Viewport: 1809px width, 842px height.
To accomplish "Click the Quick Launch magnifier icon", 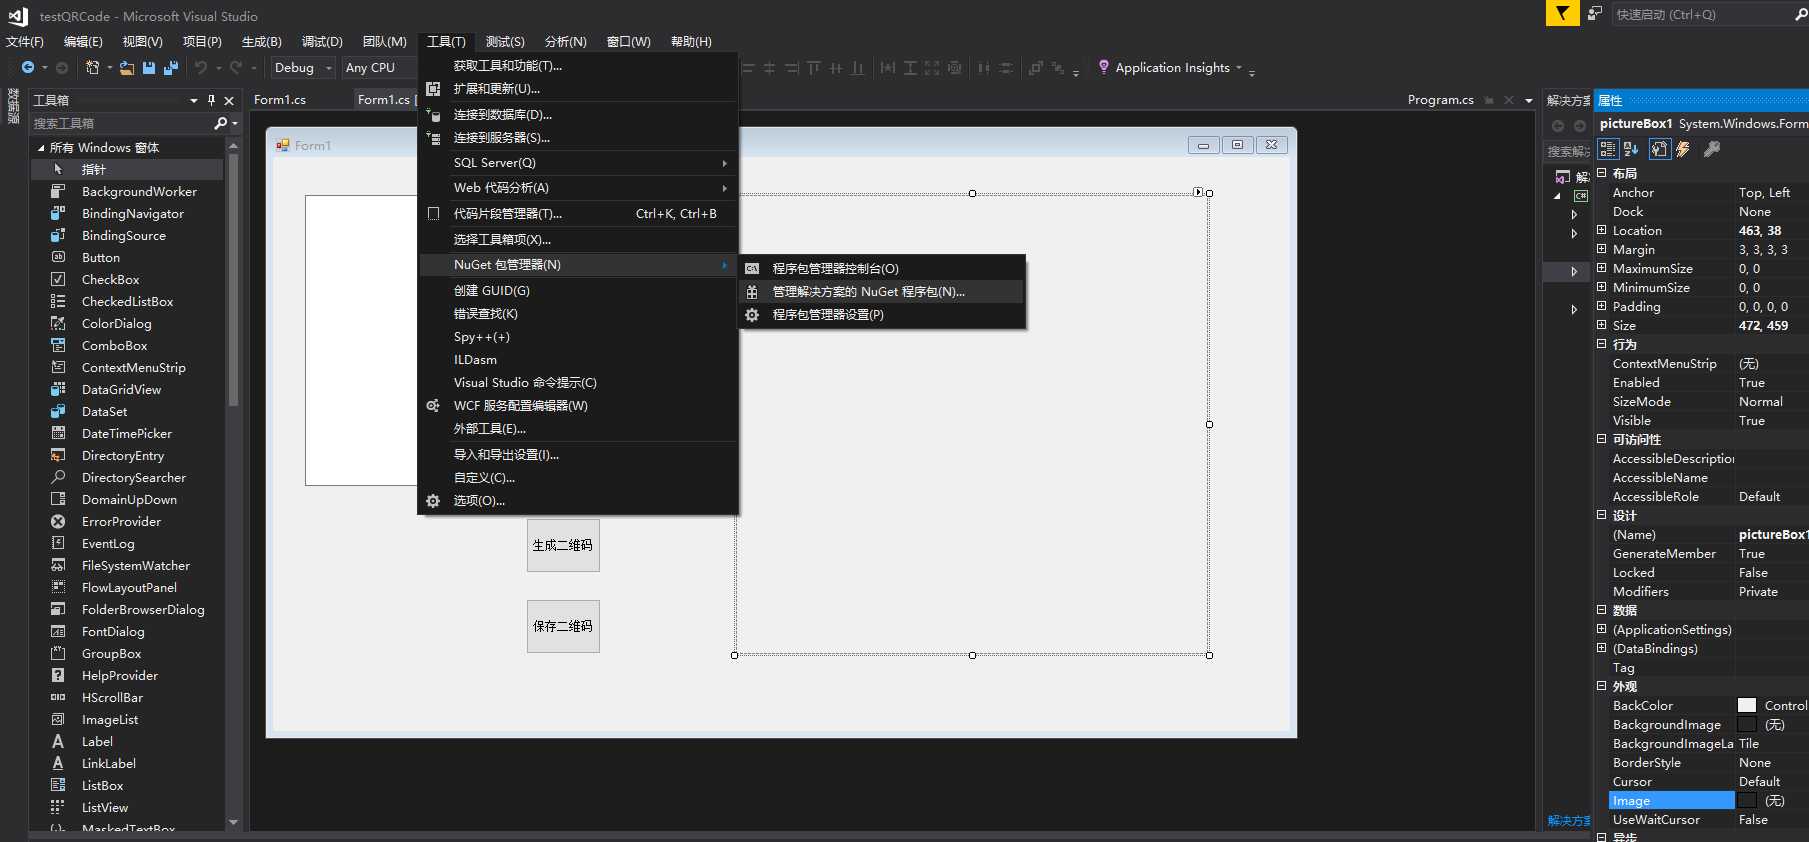I will [1801, 14].
